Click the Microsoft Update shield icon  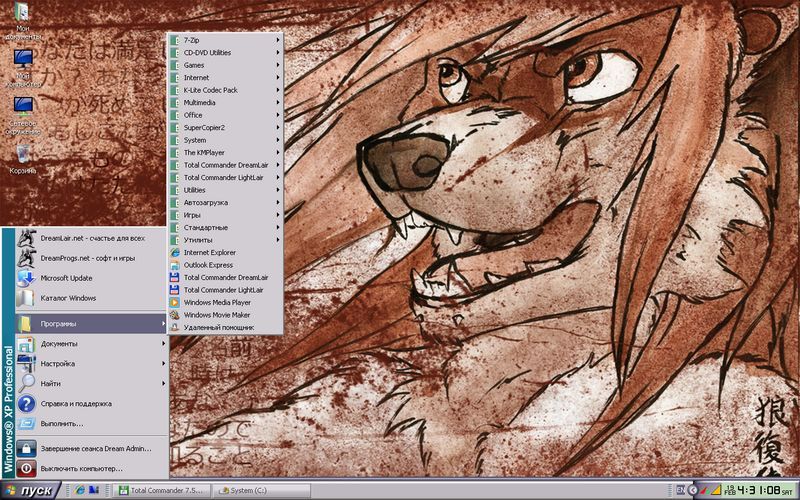26,277
